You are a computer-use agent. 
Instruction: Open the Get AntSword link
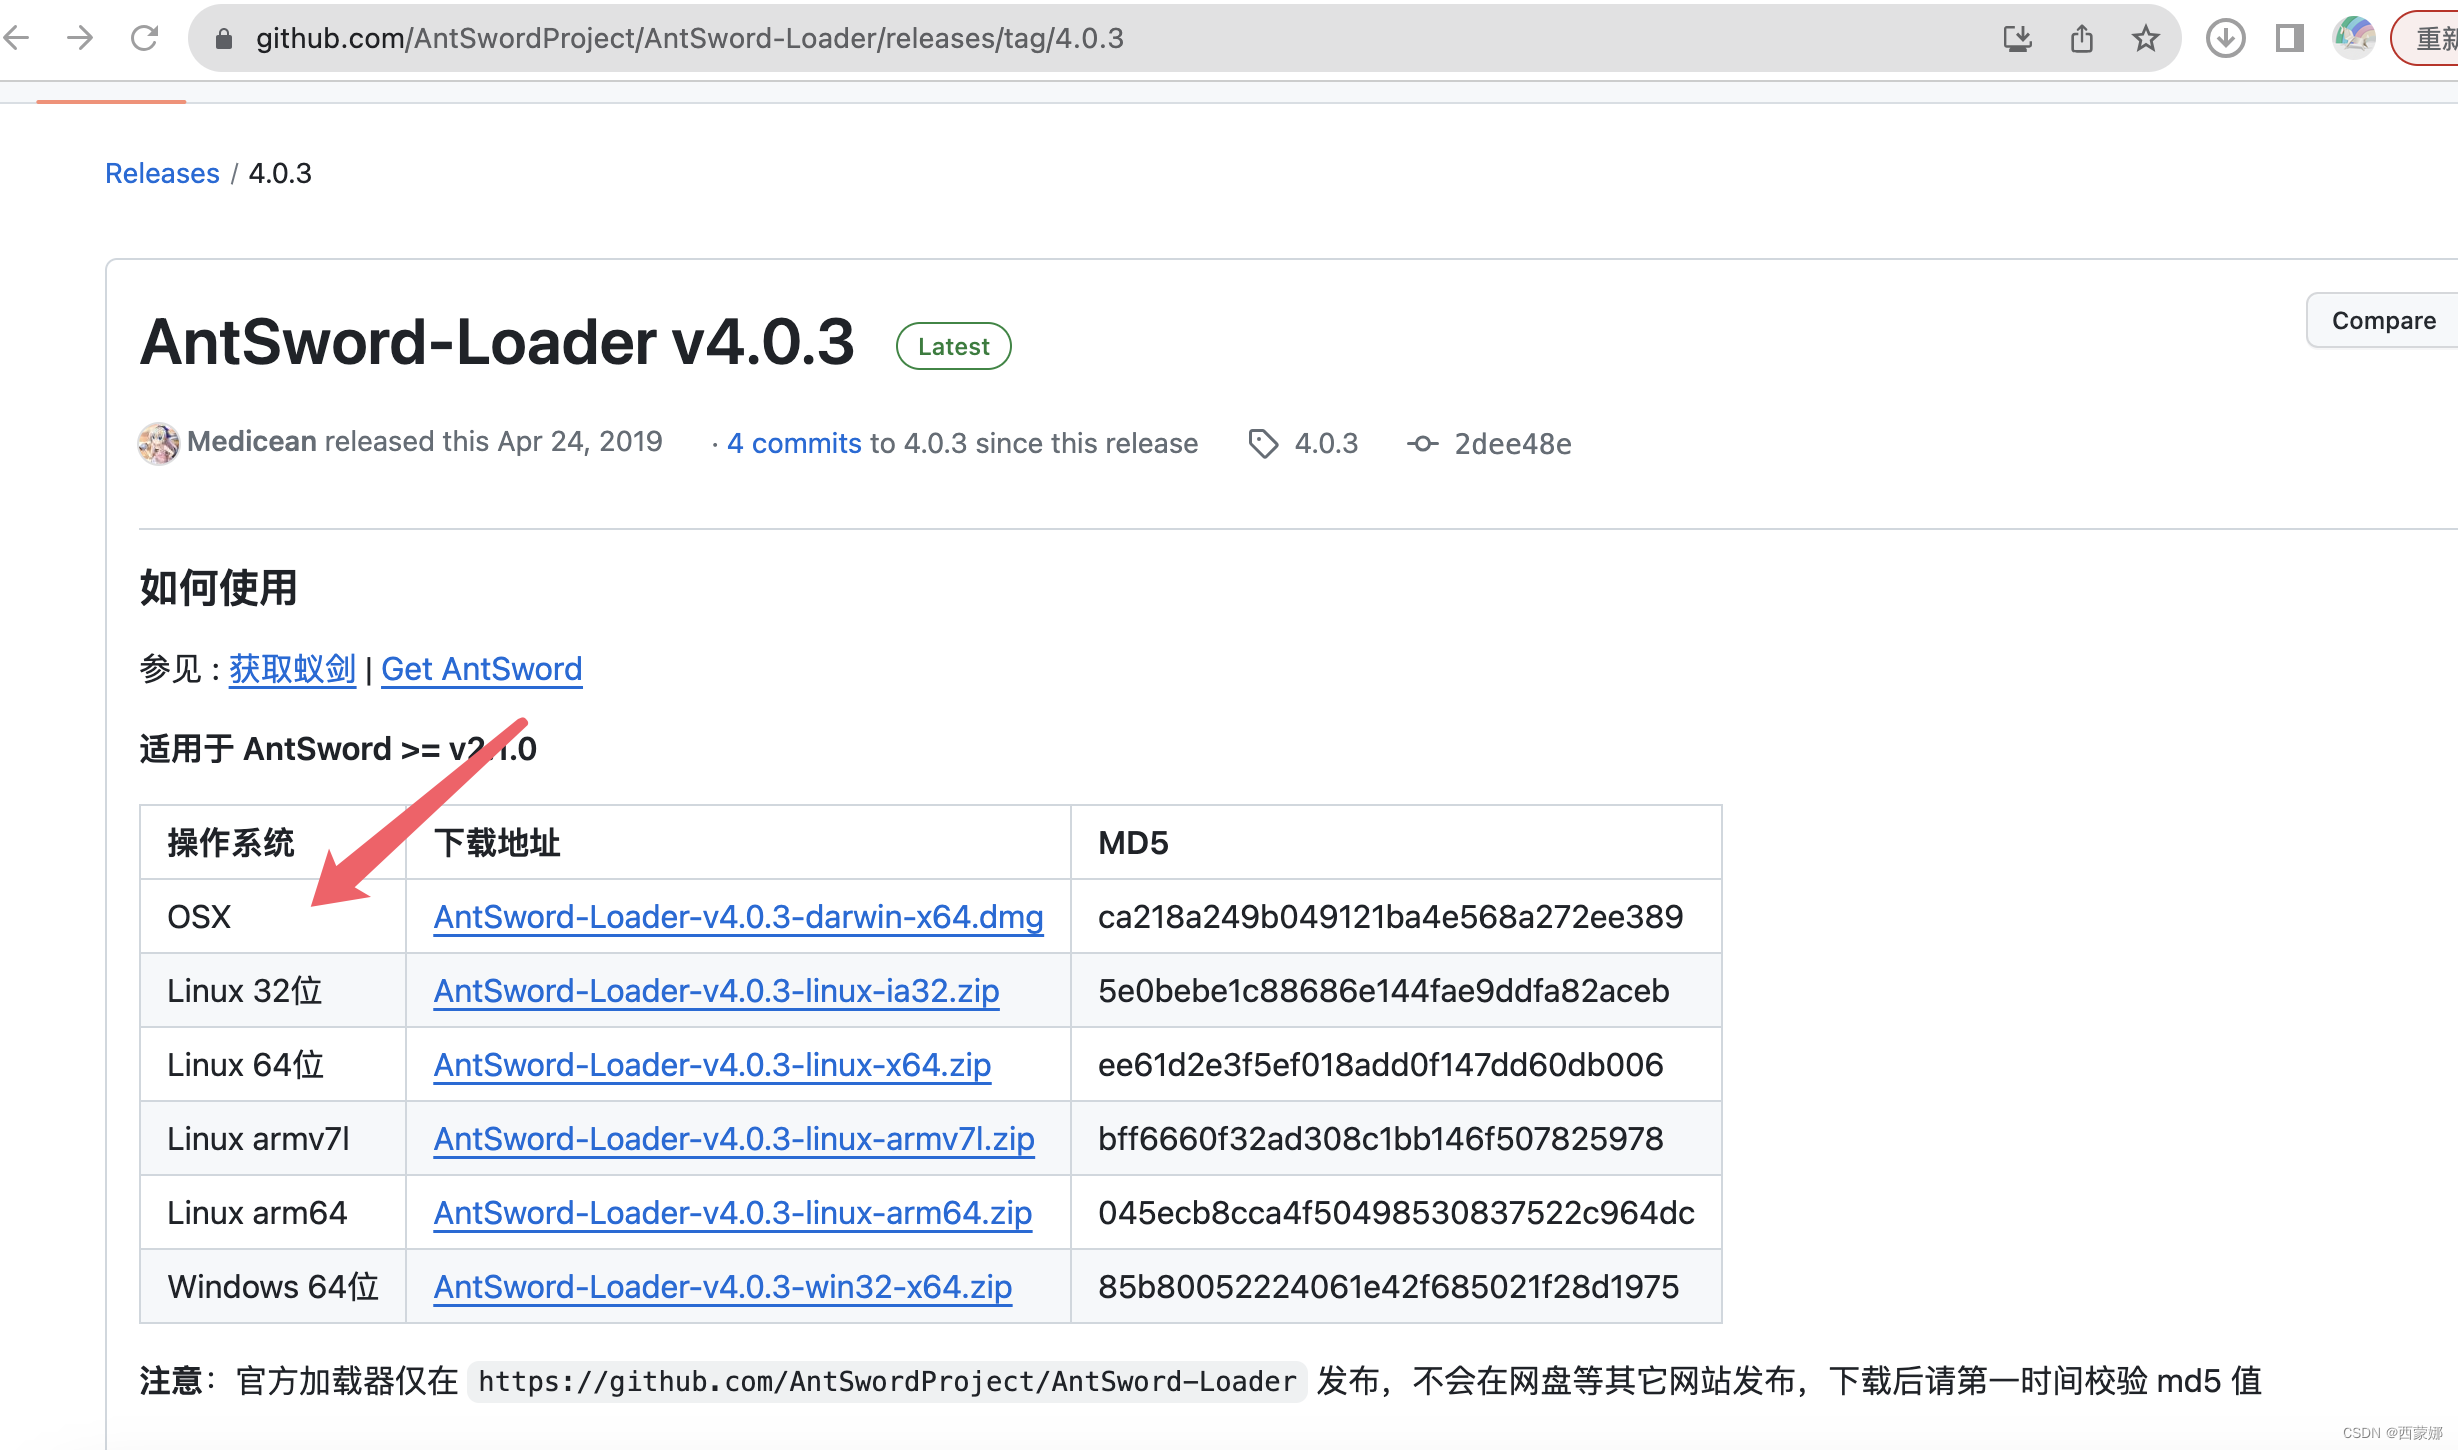click(482, 668)
